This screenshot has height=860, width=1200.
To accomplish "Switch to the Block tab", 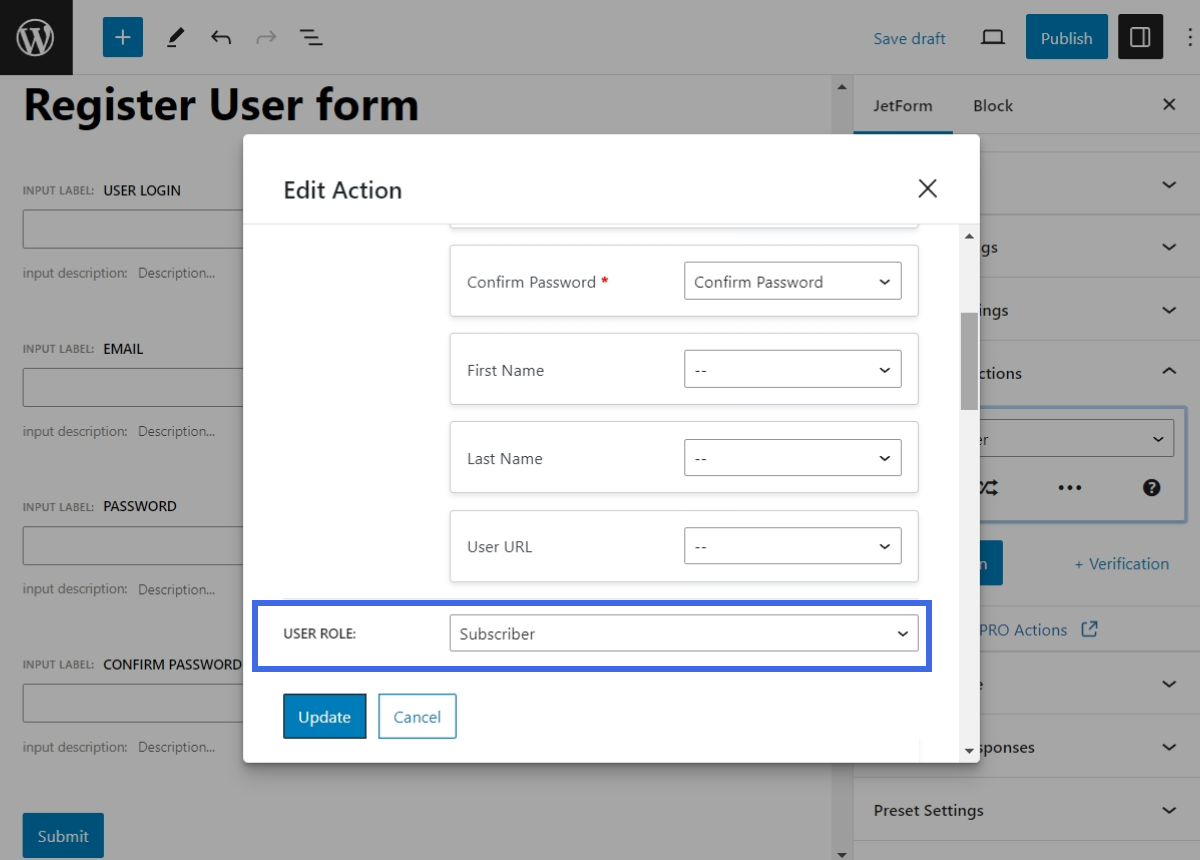I will click(x=992, y=105).
